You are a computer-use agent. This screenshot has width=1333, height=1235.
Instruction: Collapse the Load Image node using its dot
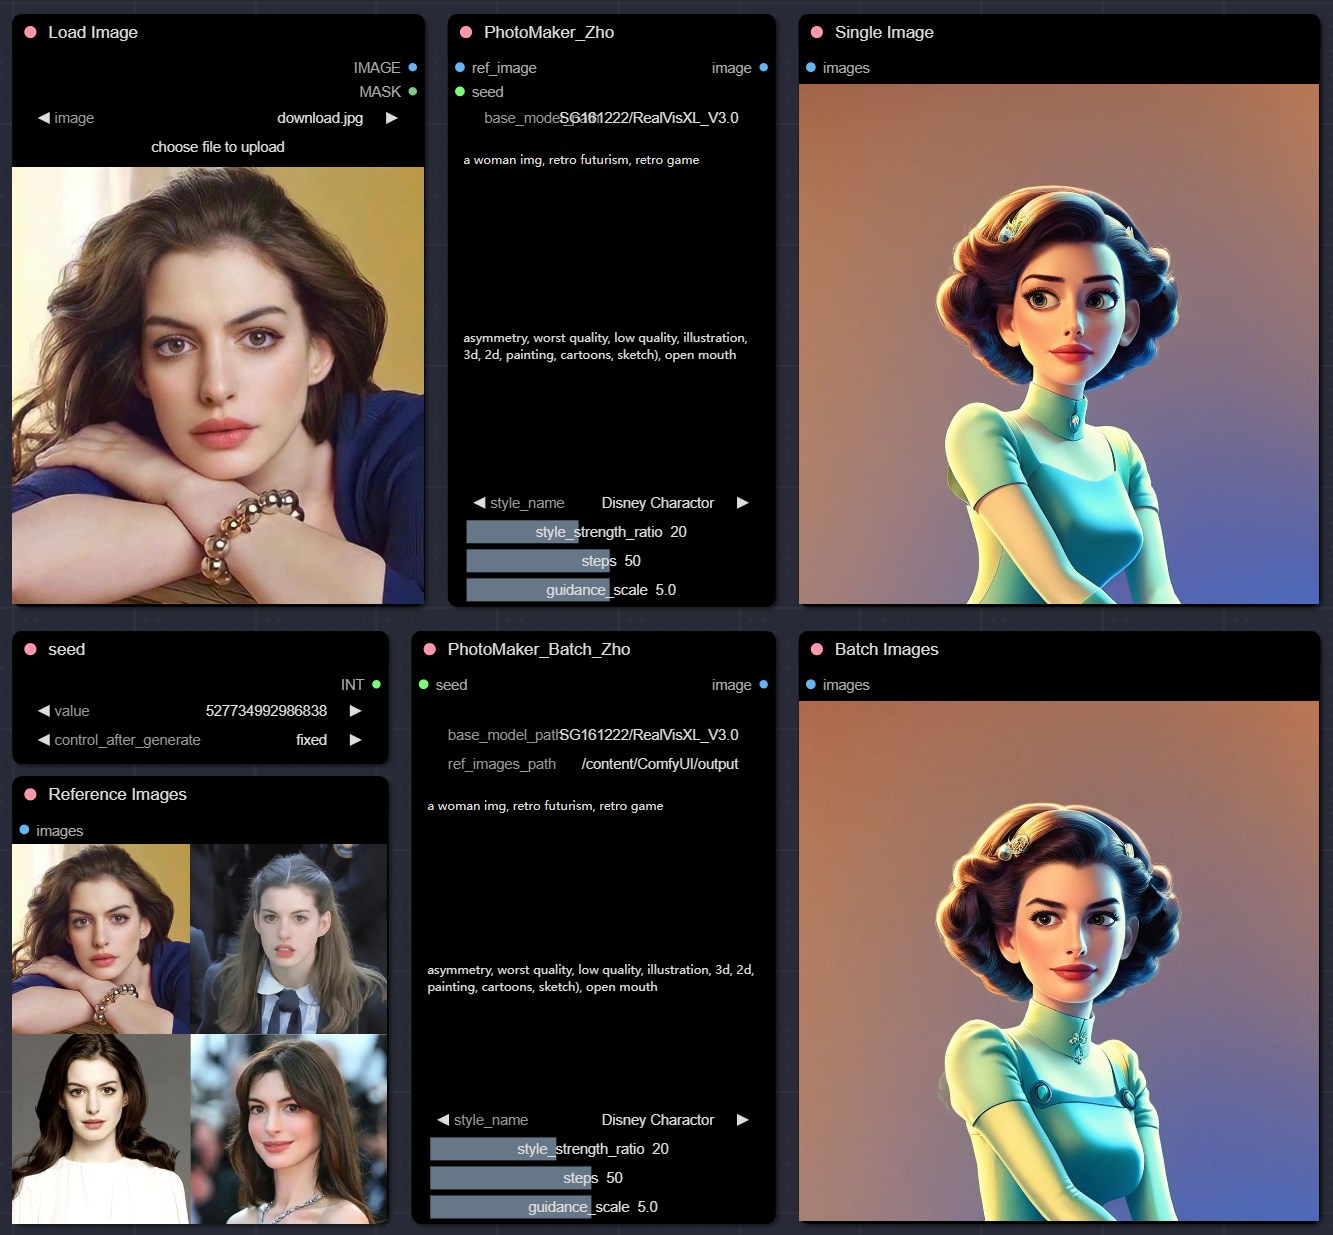click(x=30, y=32)
